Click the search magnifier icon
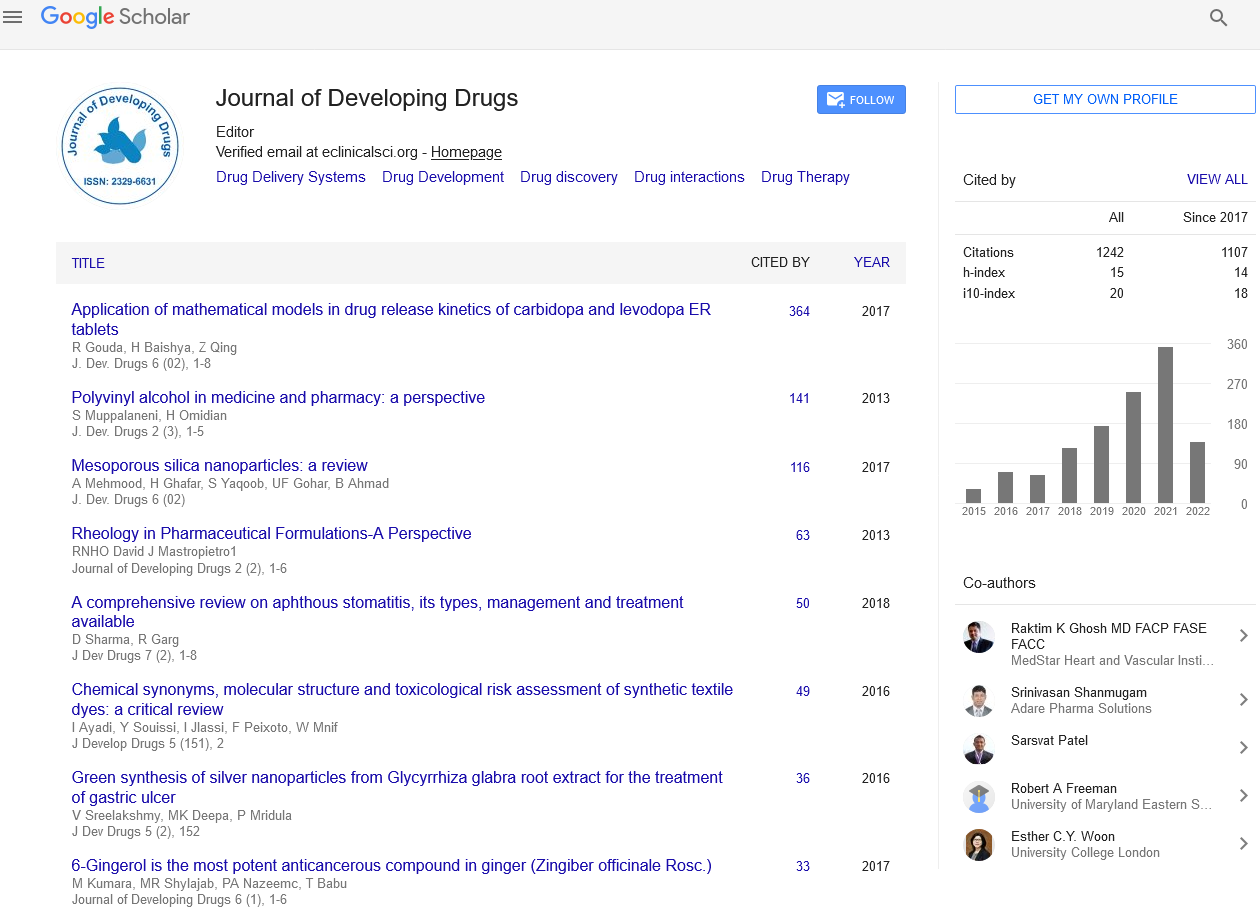Viewport: 1260px width, 912px height. click(1218, 17)
